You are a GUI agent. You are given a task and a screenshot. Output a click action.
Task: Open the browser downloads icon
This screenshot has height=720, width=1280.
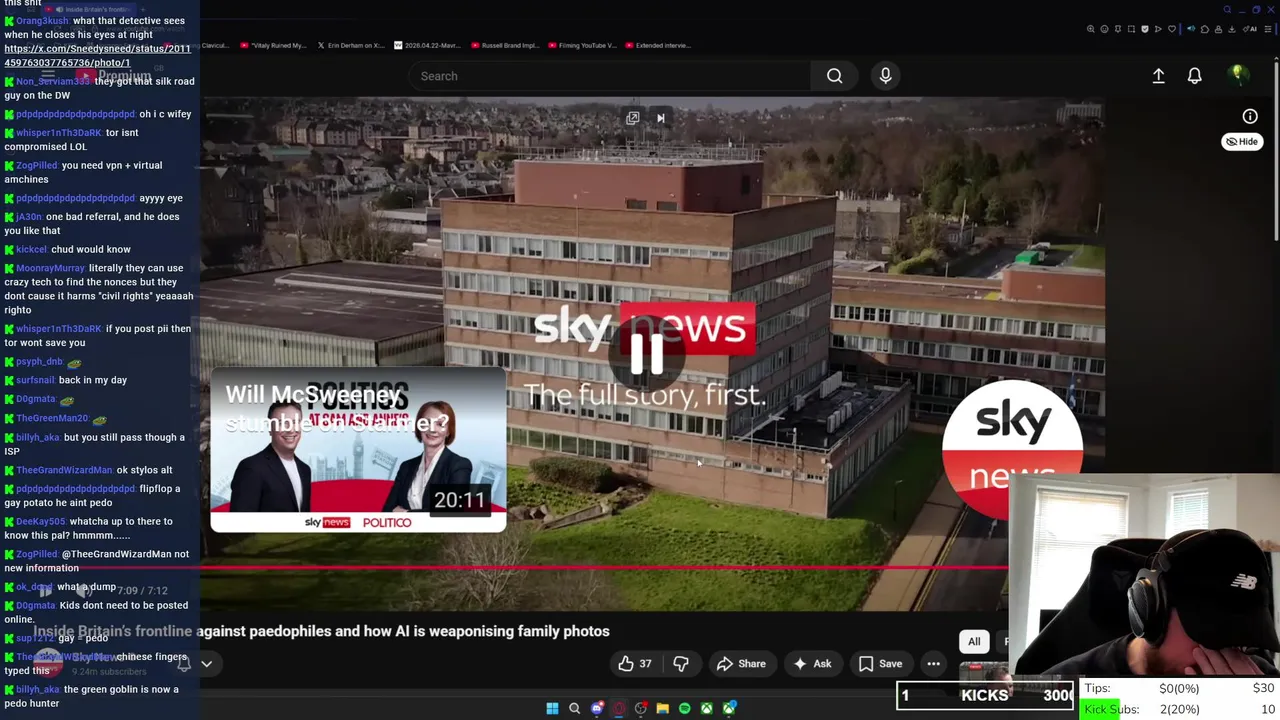tap(1231, 29)
